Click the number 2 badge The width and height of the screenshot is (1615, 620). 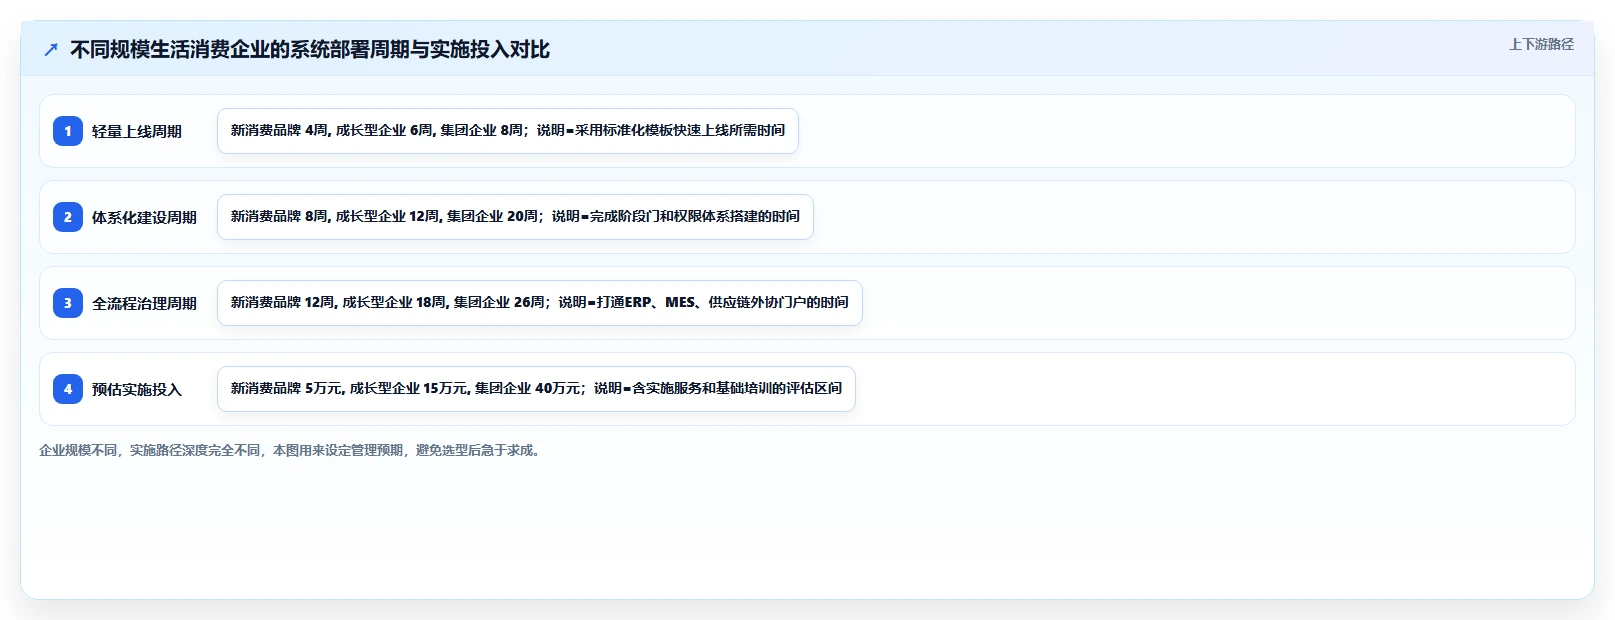point(68,217)
